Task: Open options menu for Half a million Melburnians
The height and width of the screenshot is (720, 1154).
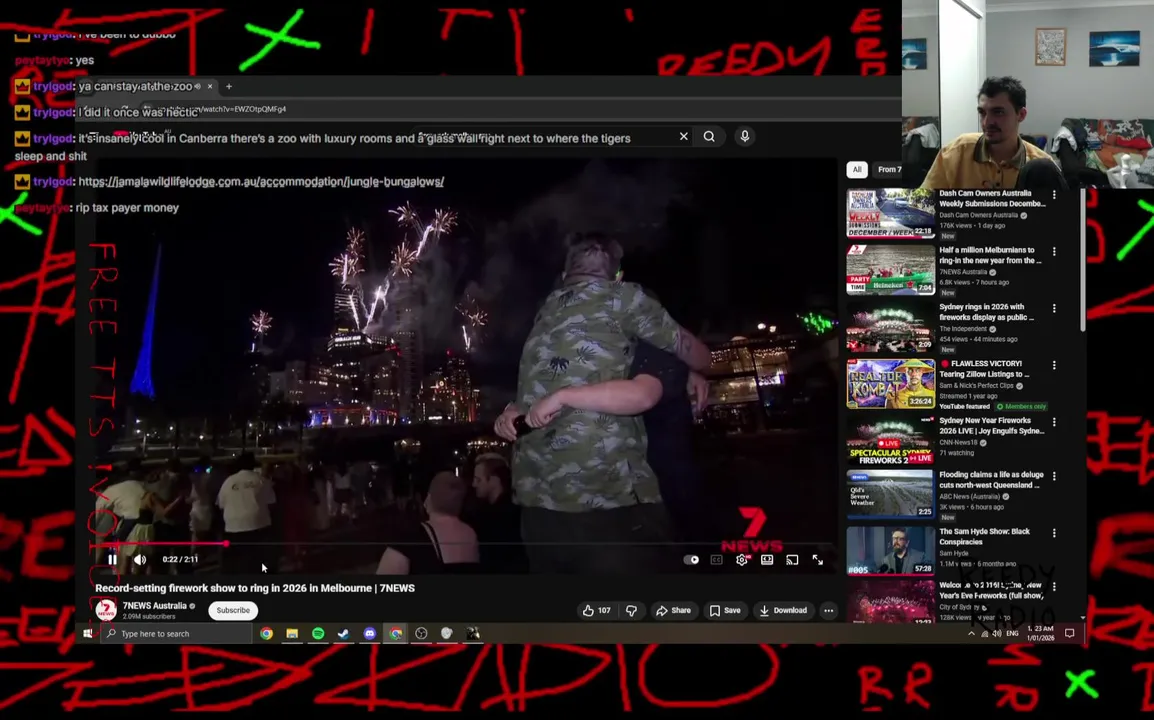Action: pyautogui.click(x=1054, y=252)
